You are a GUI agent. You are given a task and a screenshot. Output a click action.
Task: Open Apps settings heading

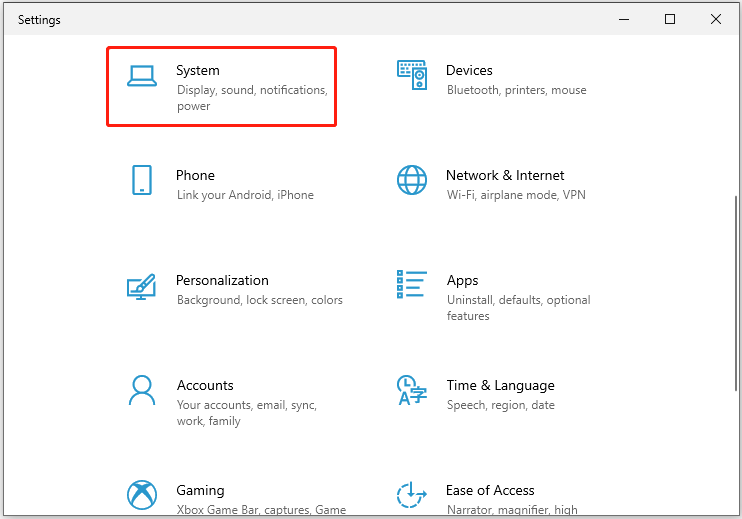[462, 281]
